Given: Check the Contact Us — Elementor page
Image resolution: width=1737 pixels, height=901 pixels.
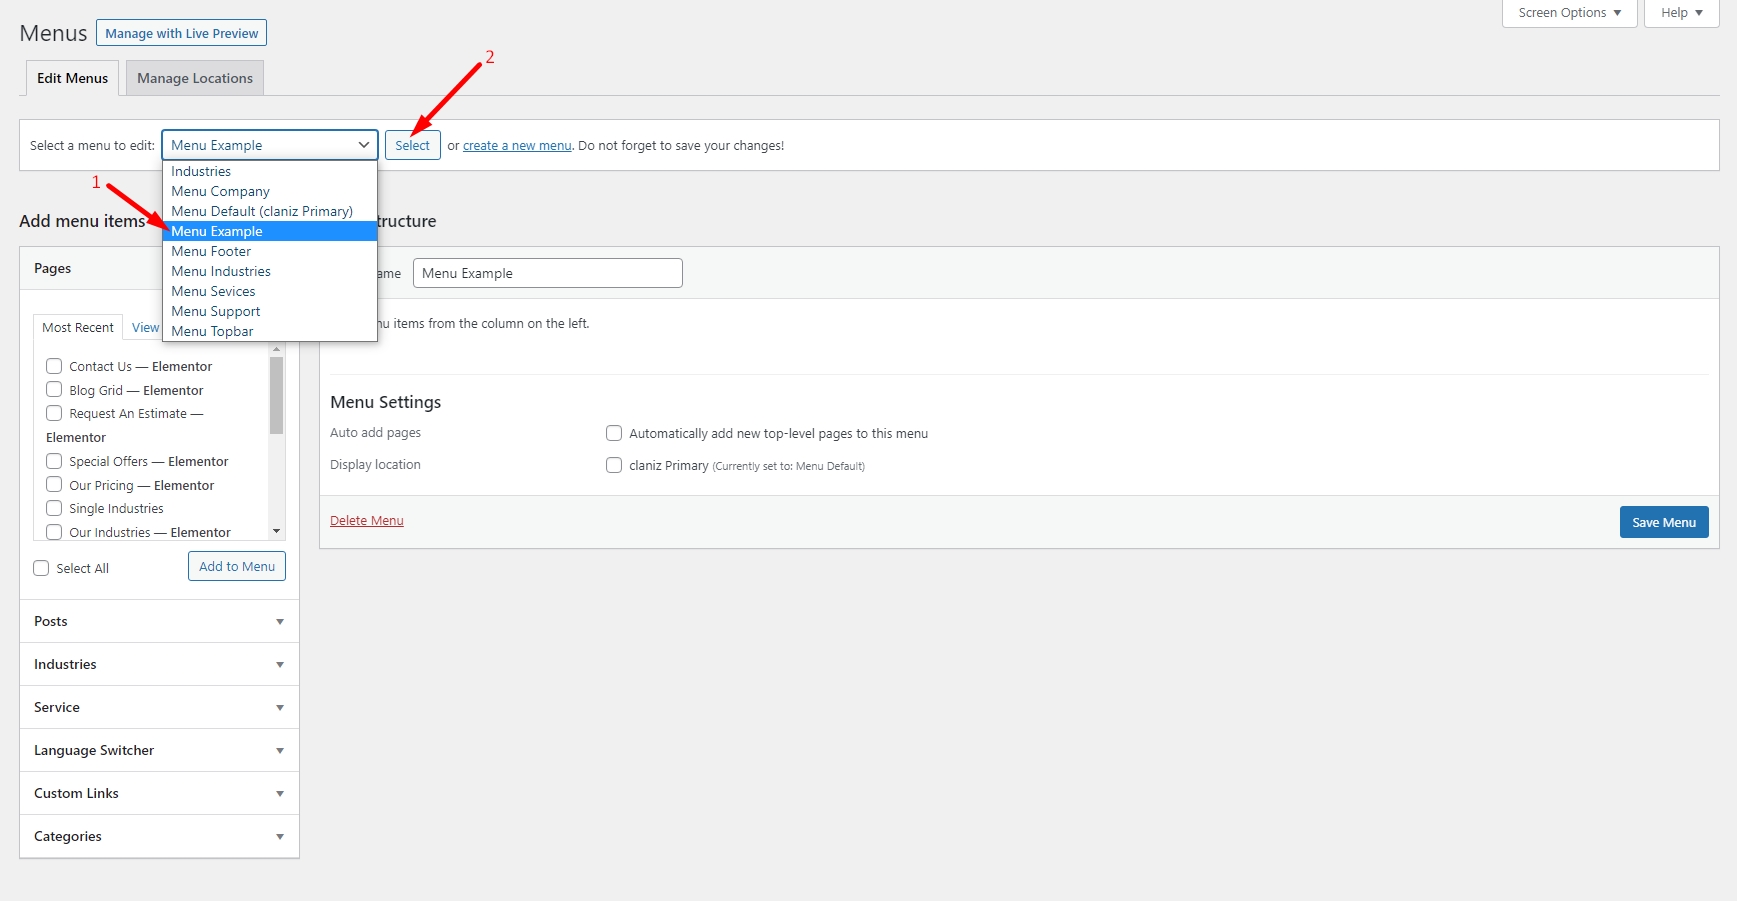Looking at the screenshot, I should click(55, 366).
